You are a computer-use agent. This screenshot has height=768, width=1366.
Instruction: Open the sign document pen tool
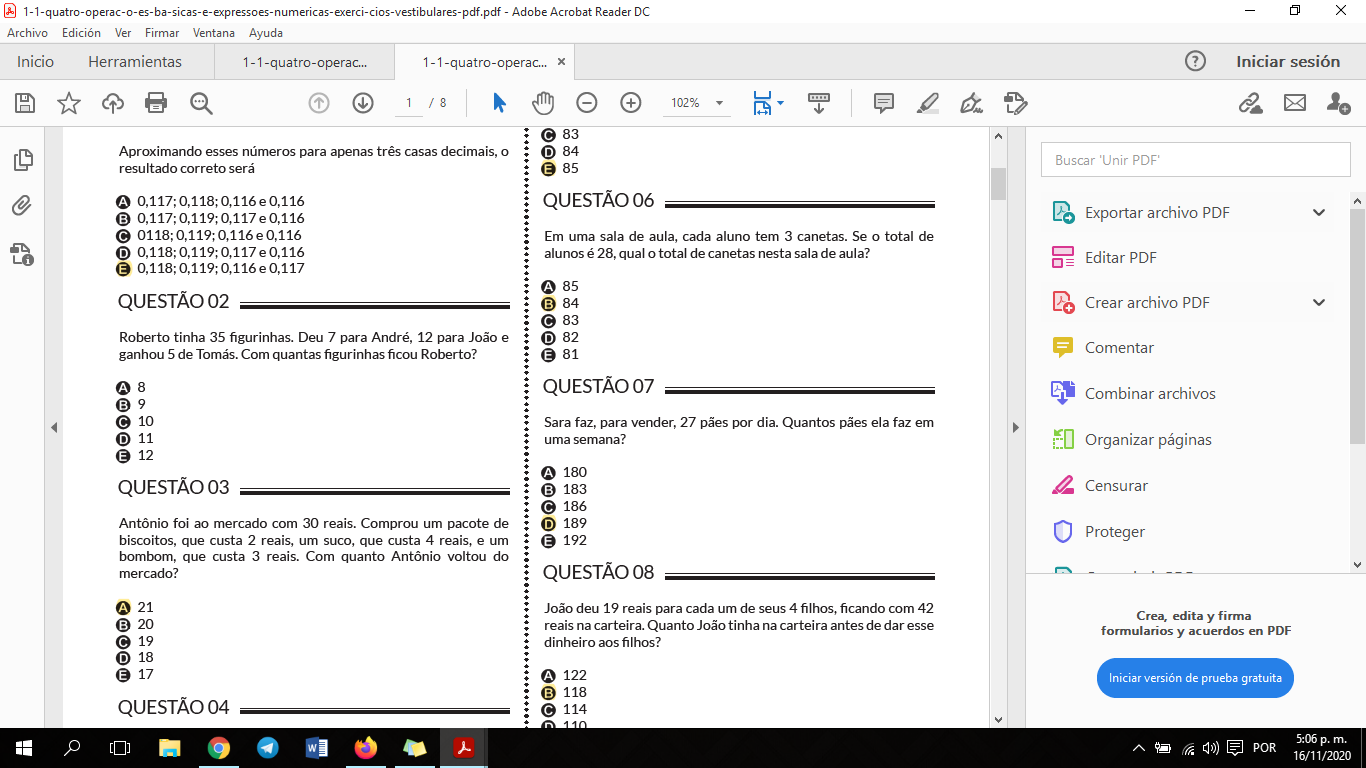(x=971, y=103)
